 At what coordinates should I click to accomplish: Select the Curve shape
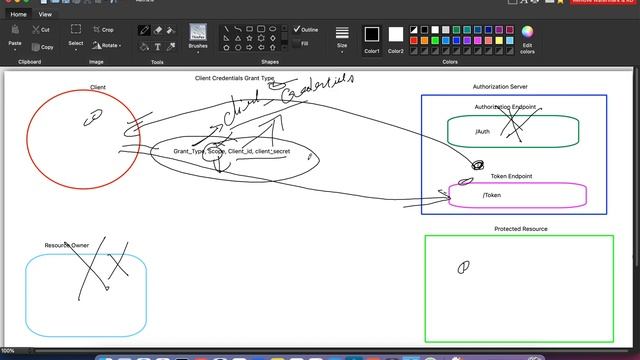238,29
